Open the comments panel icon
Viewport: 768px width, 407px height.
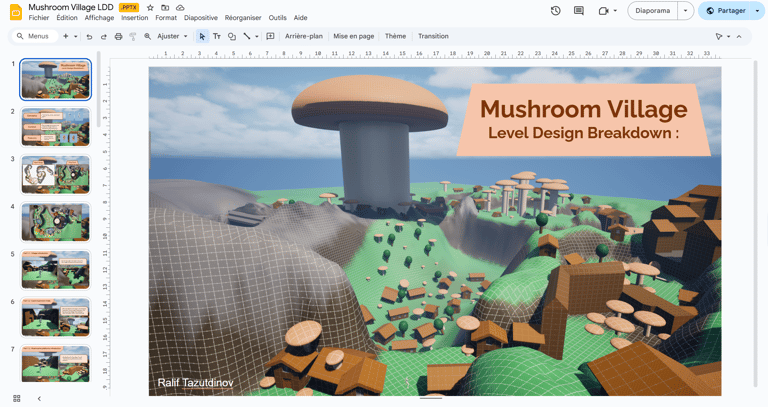(579, 11)
